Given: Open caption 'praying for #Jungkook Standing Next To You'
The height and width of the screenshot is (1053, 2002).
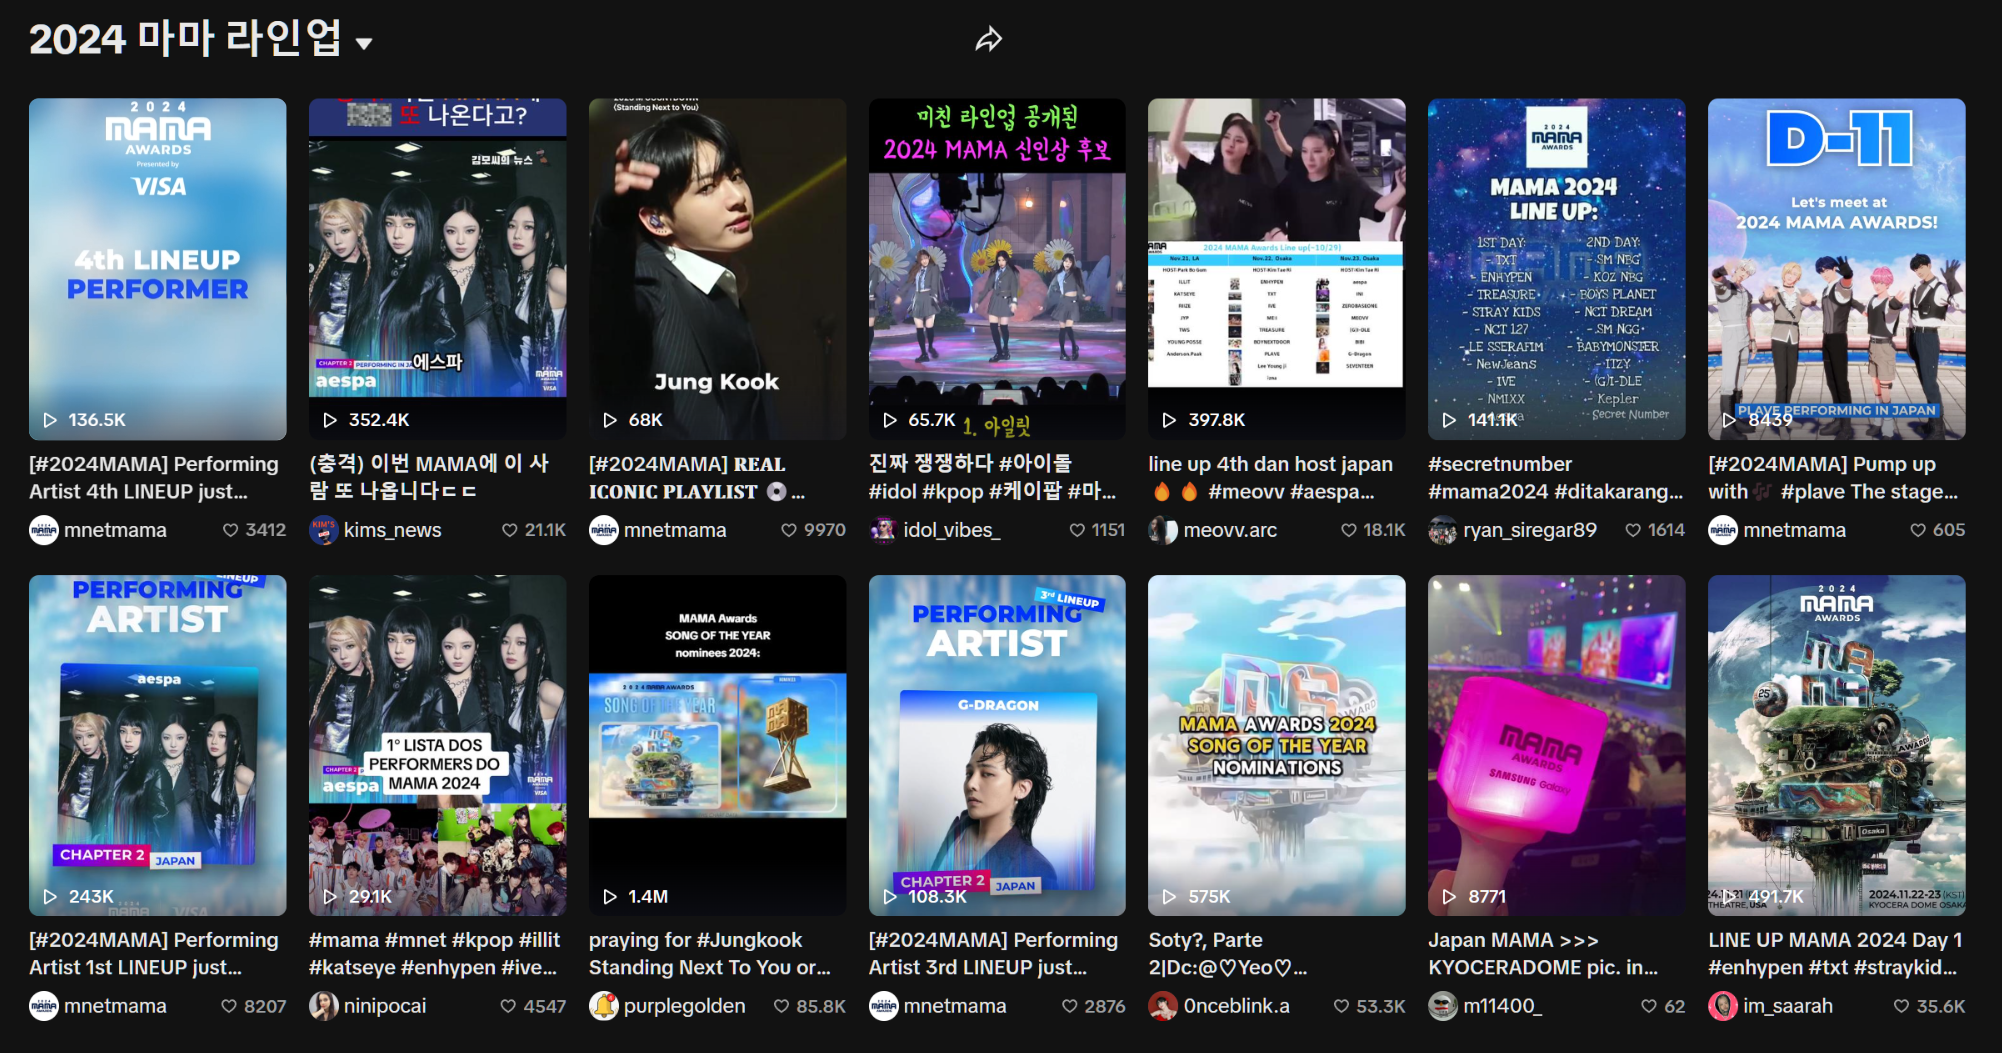Looking at the screenshot, I should click(710, 954).
